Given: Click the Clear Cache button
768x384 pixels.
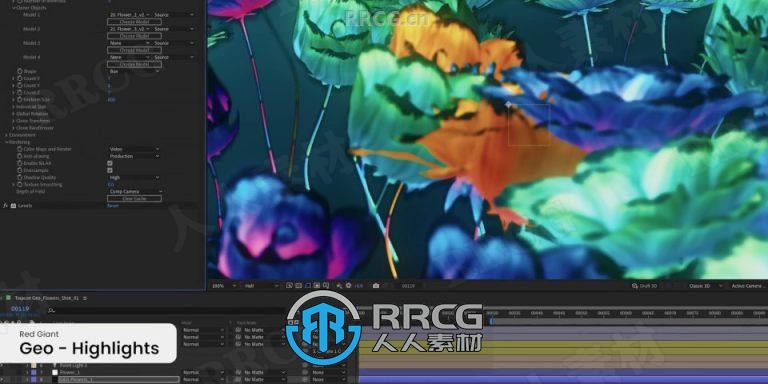Looking at the screenshot, I should click(x=134, y=199).
